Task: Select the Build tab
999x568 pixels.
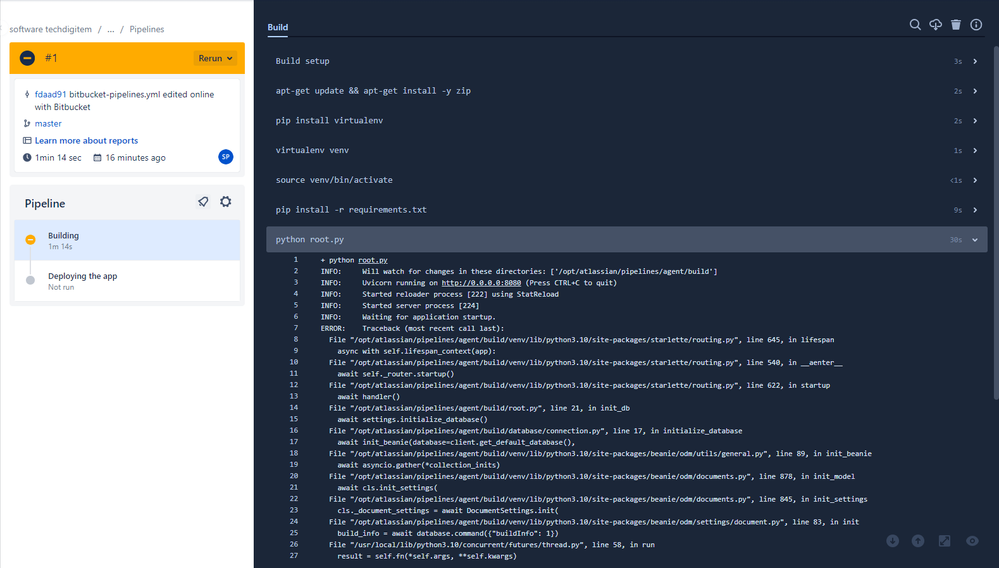Action: [277, 27]
